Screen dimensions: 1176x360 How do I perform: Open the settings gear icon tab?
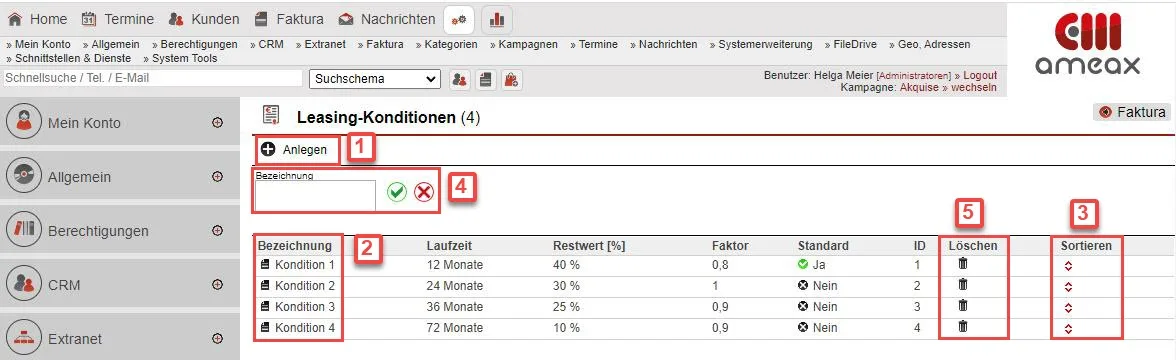coord(459,20)
